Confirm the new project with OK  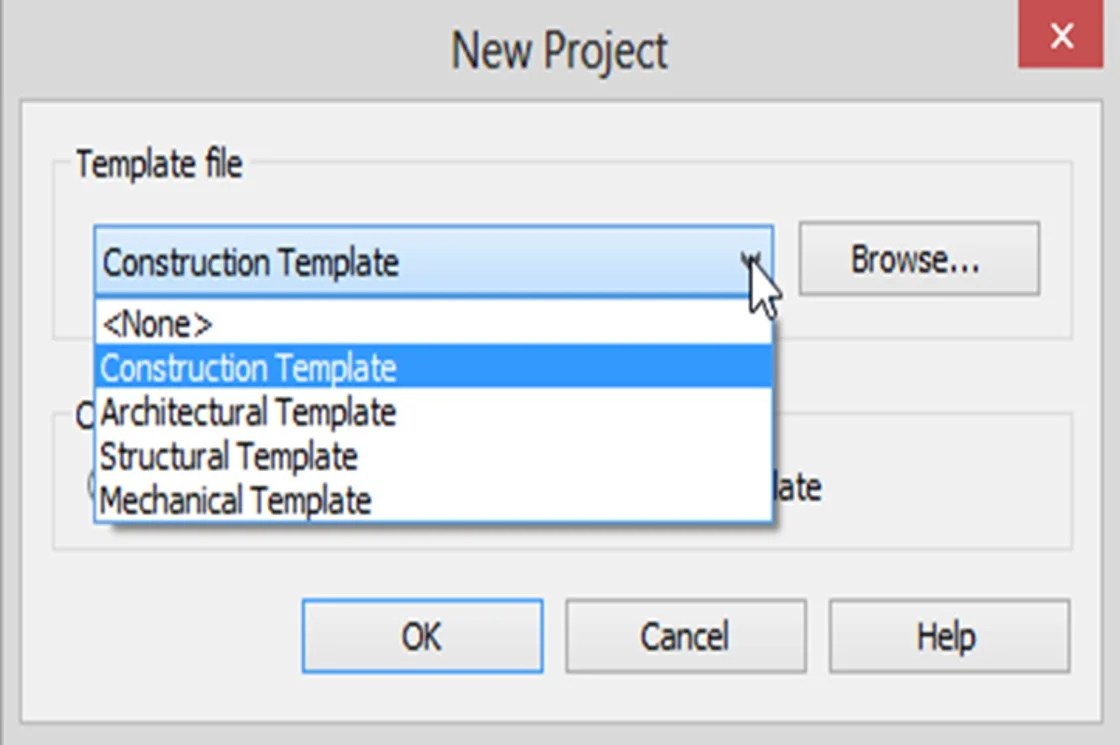point(422,635)
